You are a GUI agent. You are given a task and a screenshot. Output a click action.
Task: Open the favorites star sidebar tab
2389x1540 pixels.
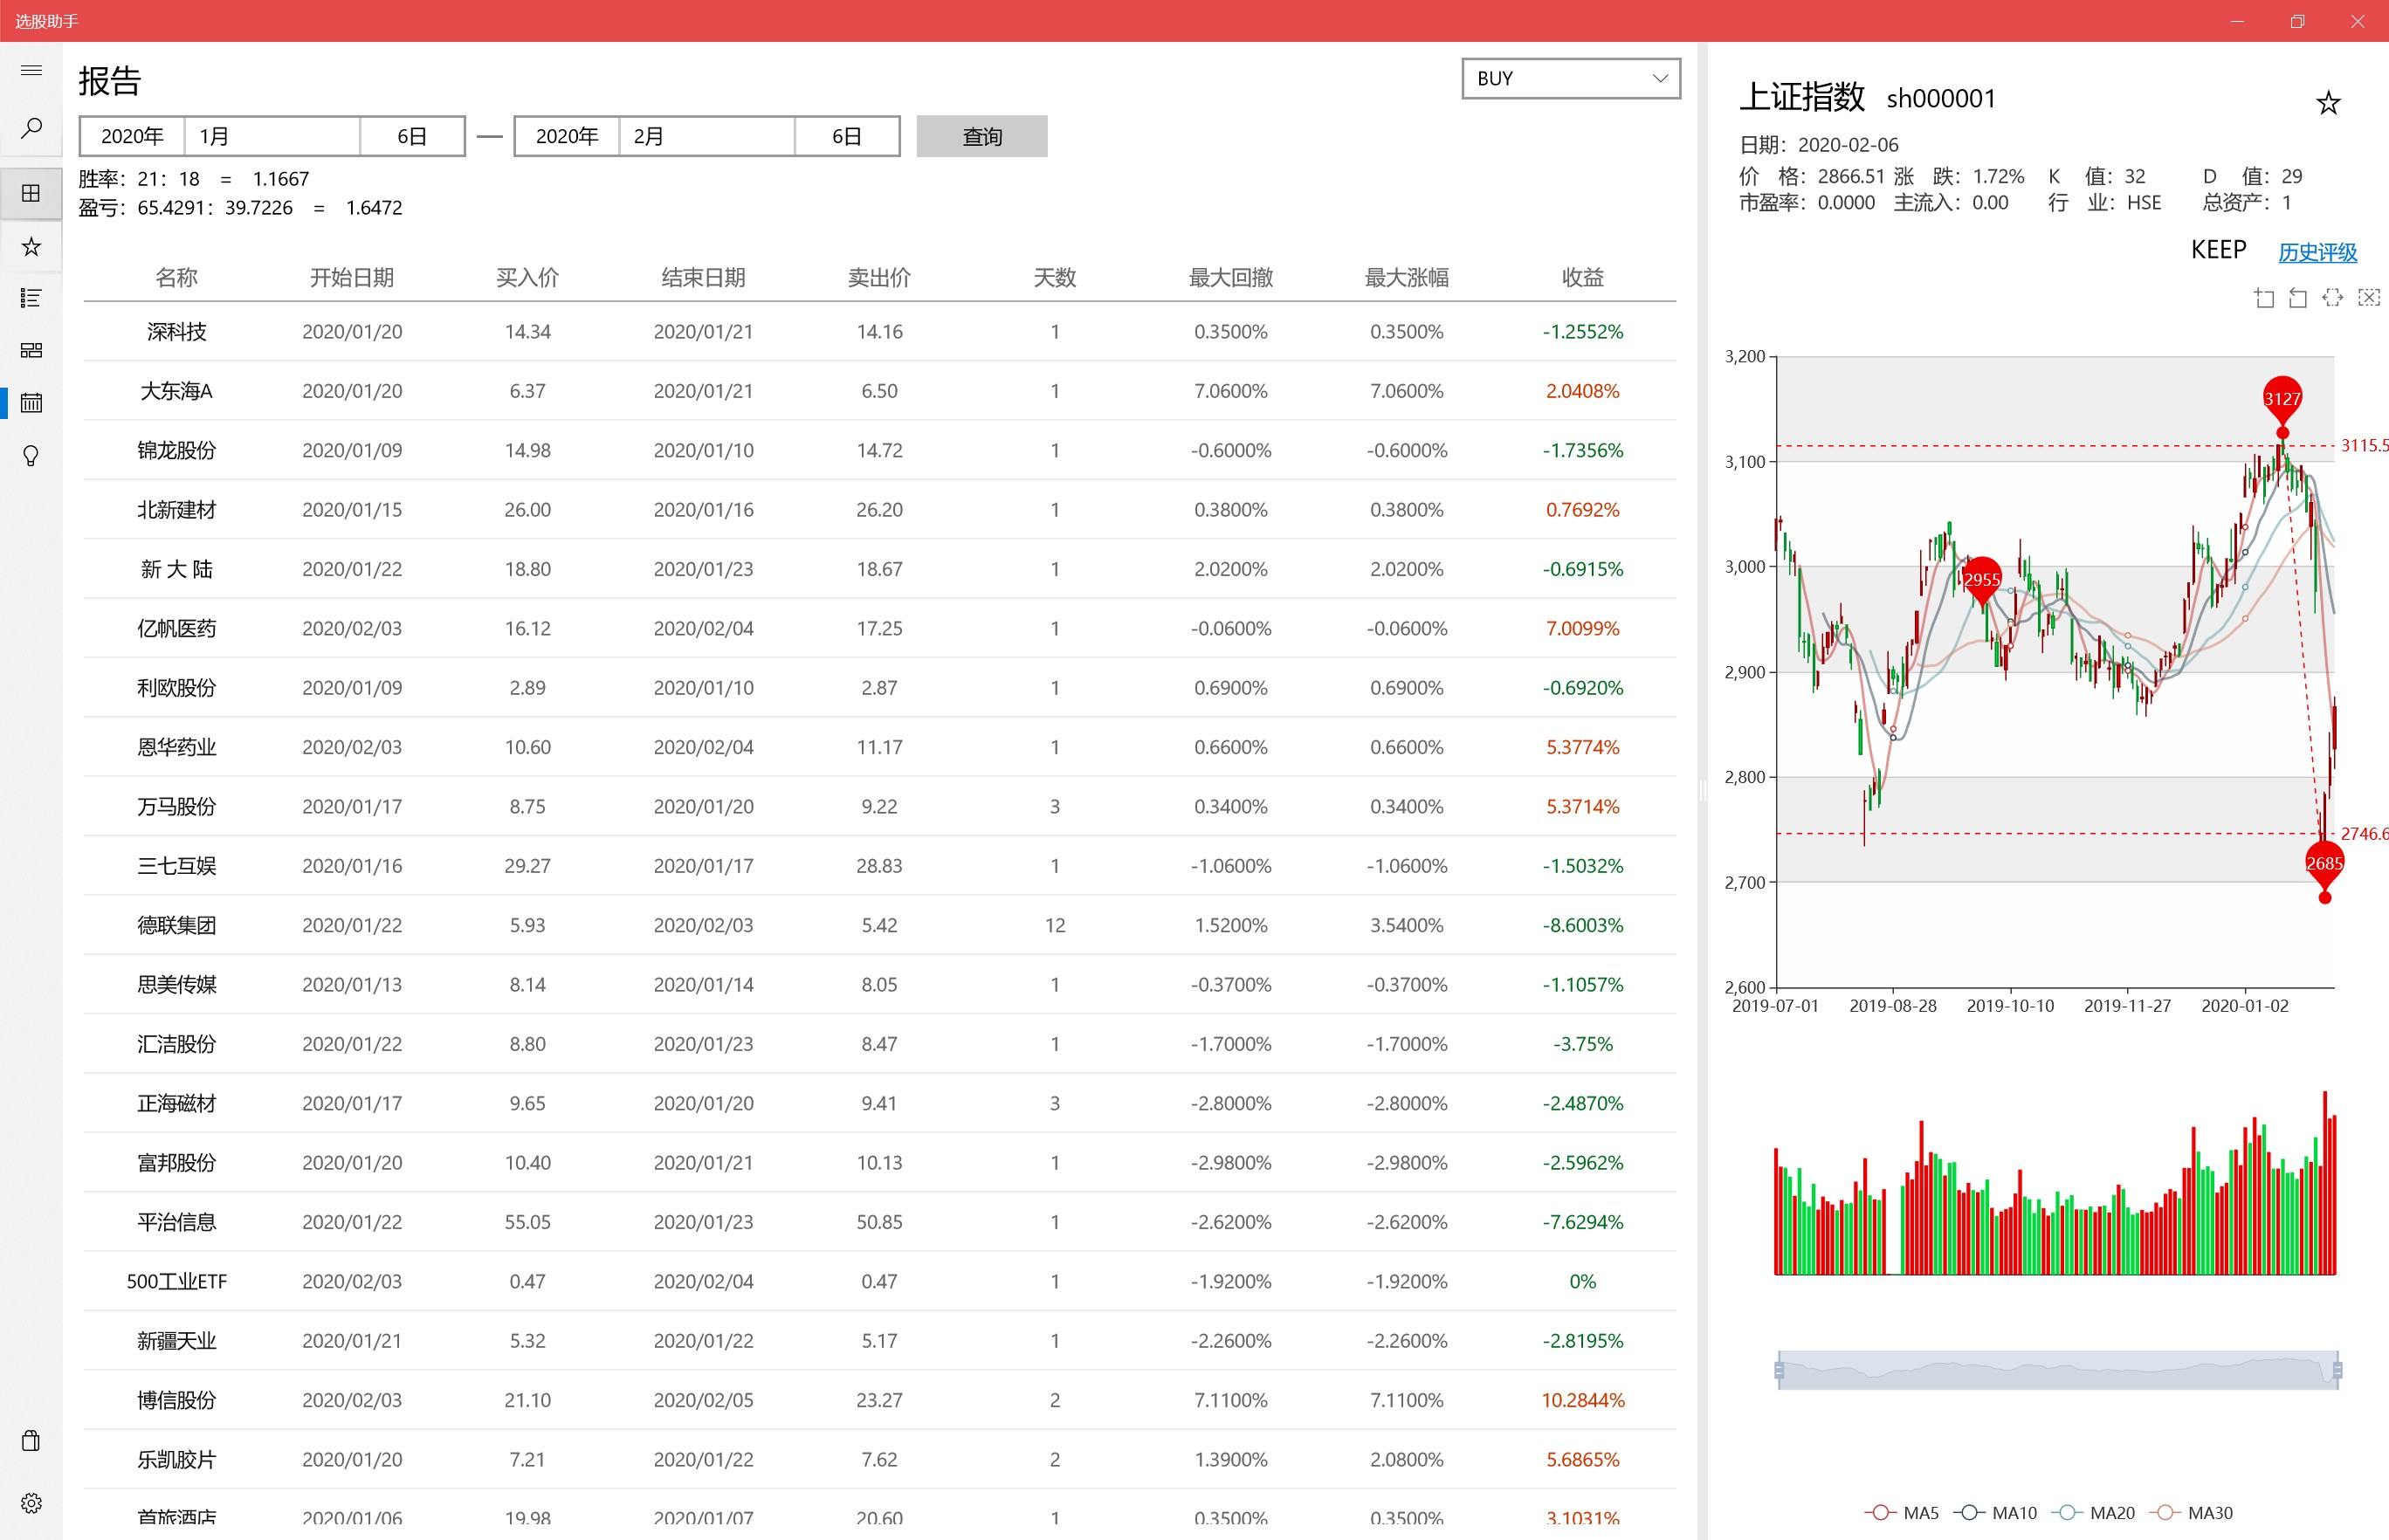tap(31, 246)
